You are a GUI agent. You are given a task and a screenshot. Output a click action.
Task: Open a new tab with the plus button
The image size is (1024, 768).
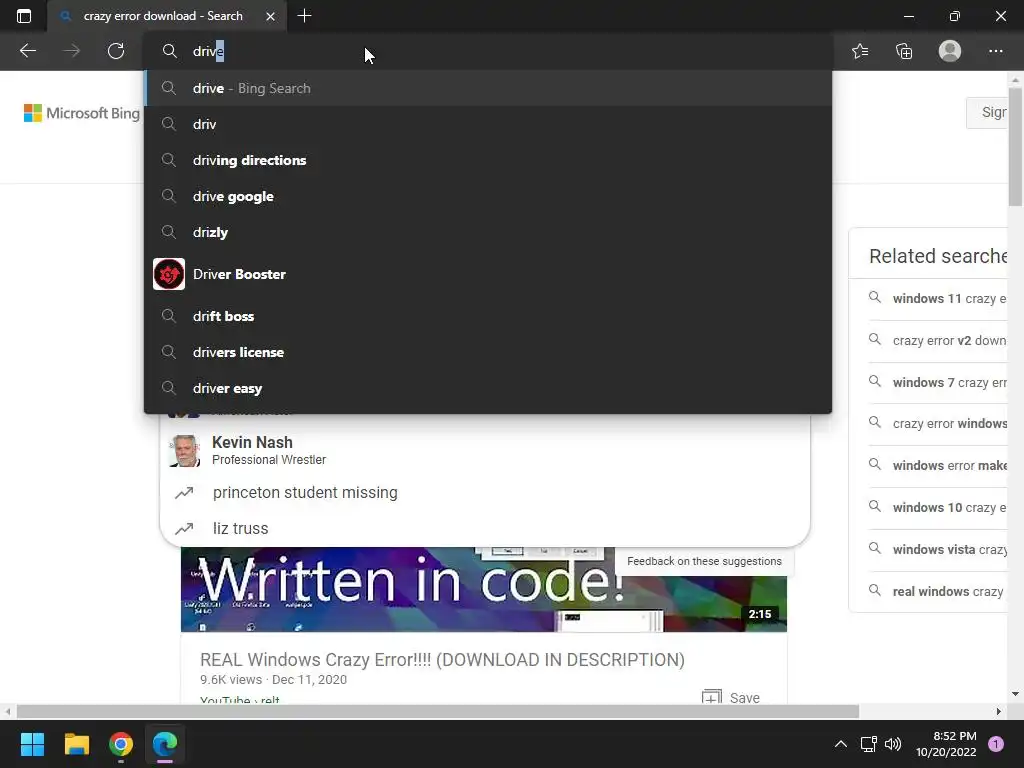point(304,16)
